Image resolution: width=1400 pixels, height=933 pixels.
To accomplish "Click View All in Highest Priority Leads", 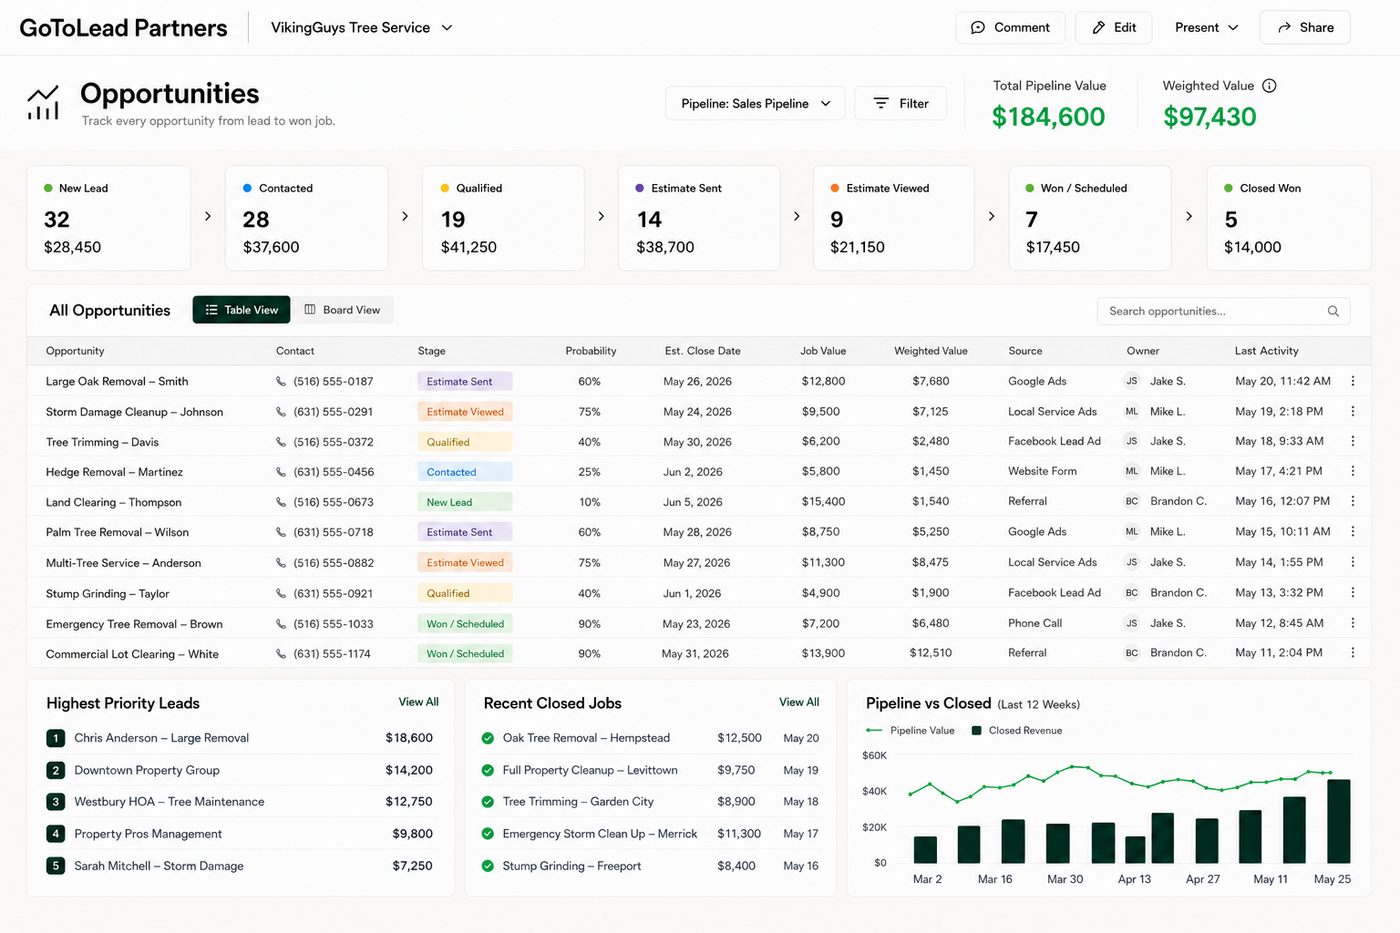I will click(x=418, y=702).
